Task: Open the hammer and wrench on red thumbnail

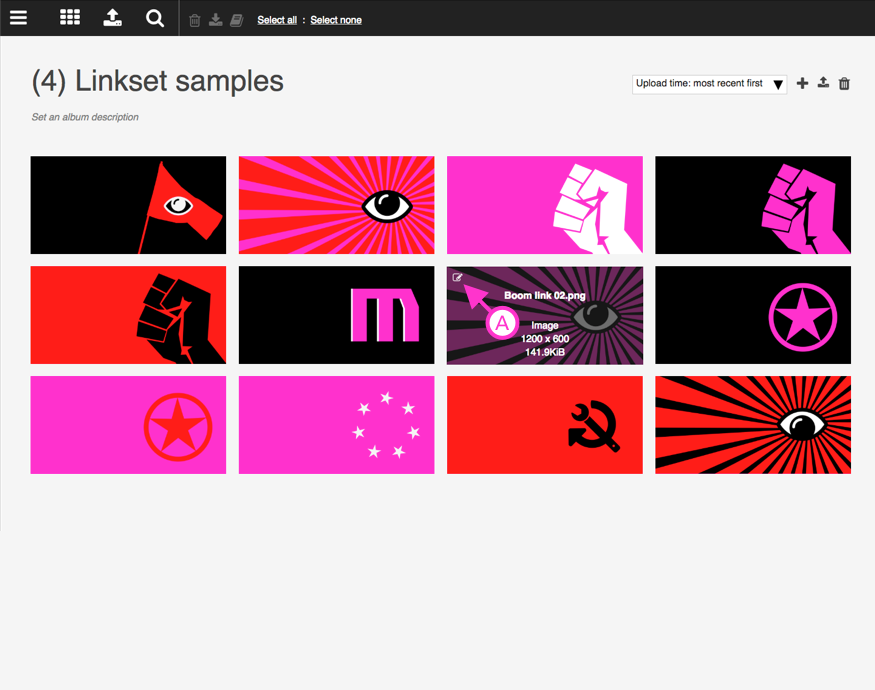Action: [545, 425]
